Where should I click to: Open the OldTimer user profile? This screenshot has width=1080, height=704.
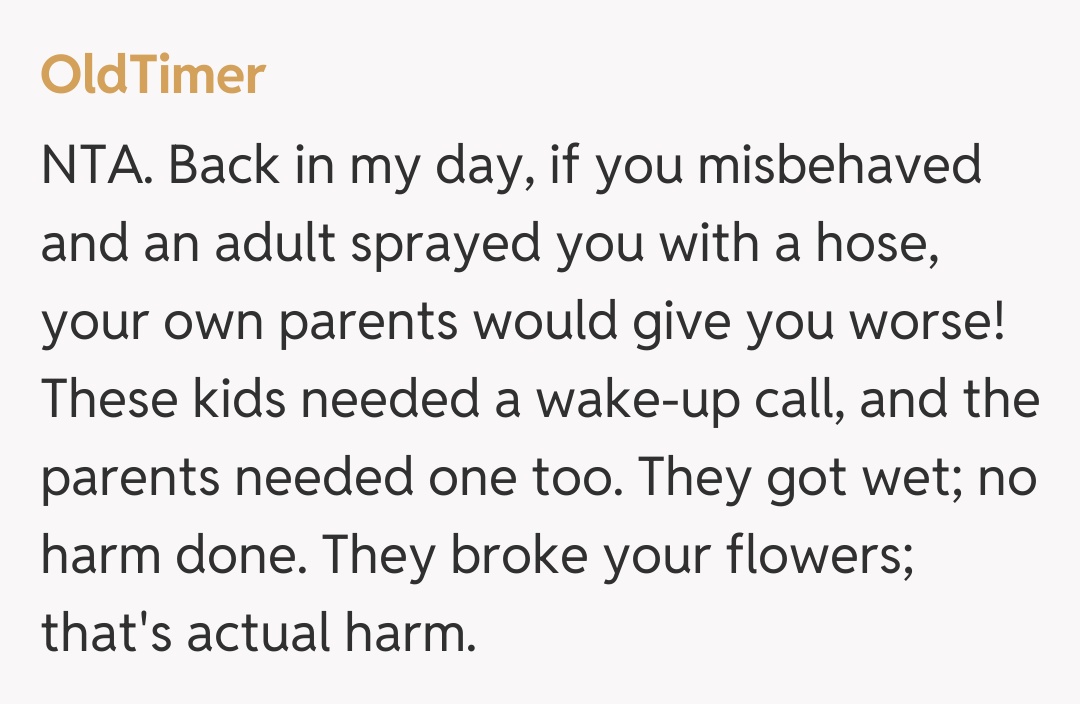click(153, 76)
